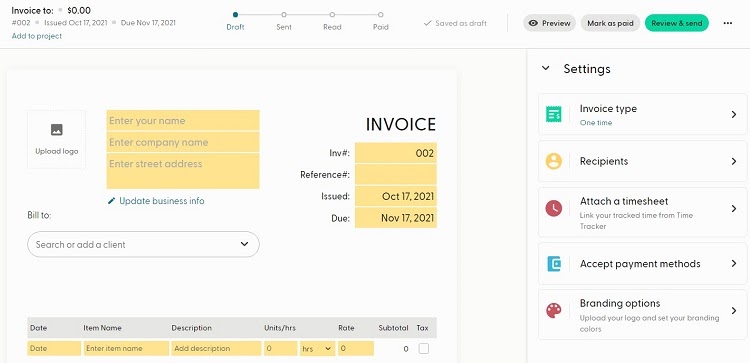Click the Invoice type receipt icon
Viewport: 750px width, 363px height.
pos(554,114)
